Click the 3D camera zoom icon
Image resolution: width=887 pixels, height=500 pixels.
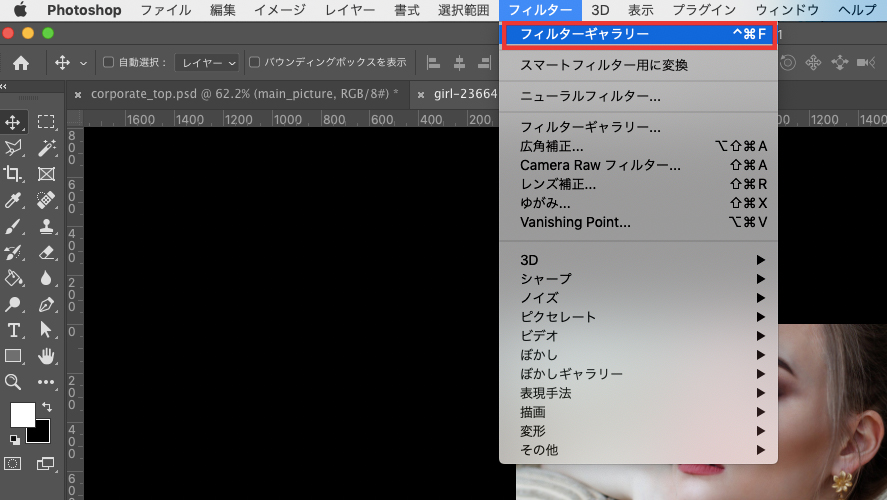click(x=866, y=62)
